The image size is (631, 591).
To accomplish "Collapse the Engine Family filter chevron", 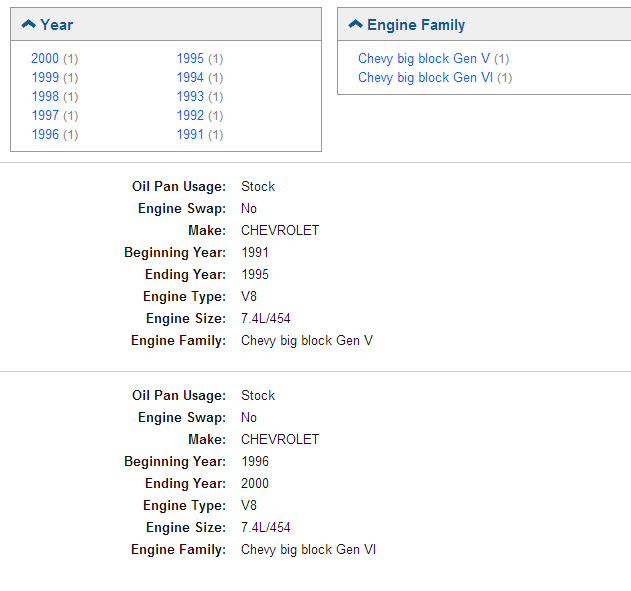I will [356, 24].
